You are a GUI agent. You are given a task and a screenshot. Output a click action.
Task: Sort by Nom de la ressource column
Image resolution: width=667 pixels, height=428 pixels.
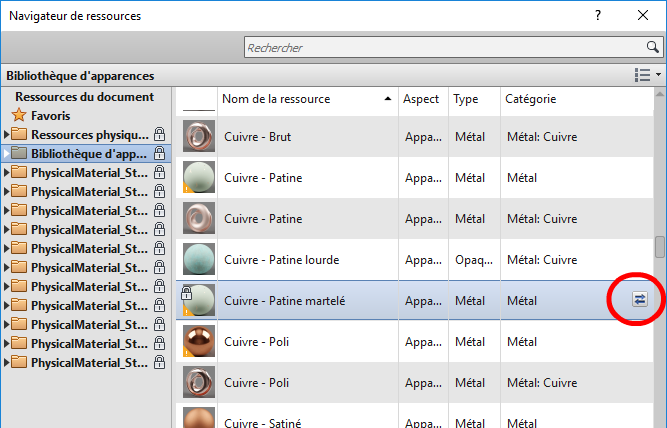(300, 99)
